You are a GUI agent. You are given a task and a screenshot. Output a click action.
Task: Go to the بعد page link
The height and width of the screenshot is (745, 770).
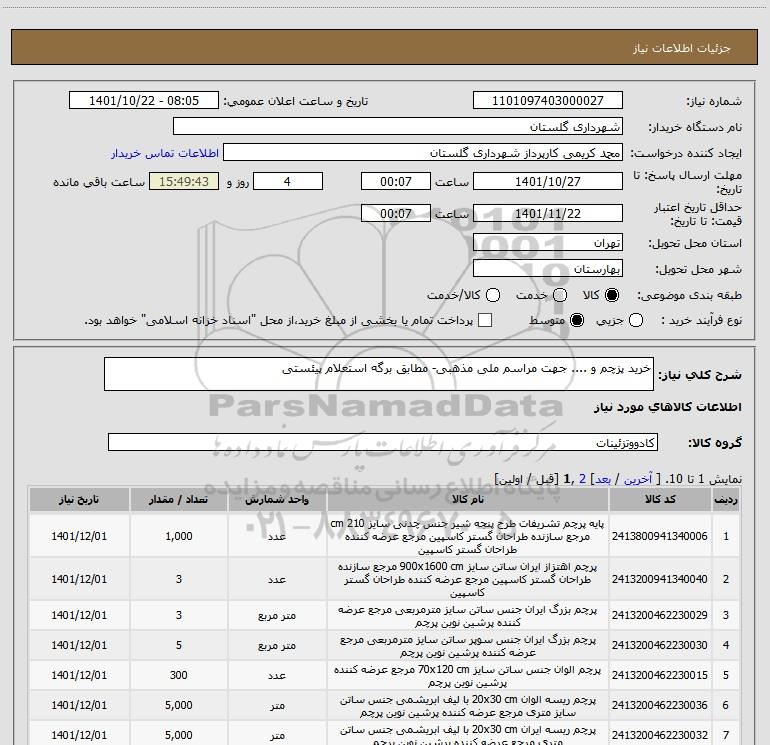coord(603,479)
